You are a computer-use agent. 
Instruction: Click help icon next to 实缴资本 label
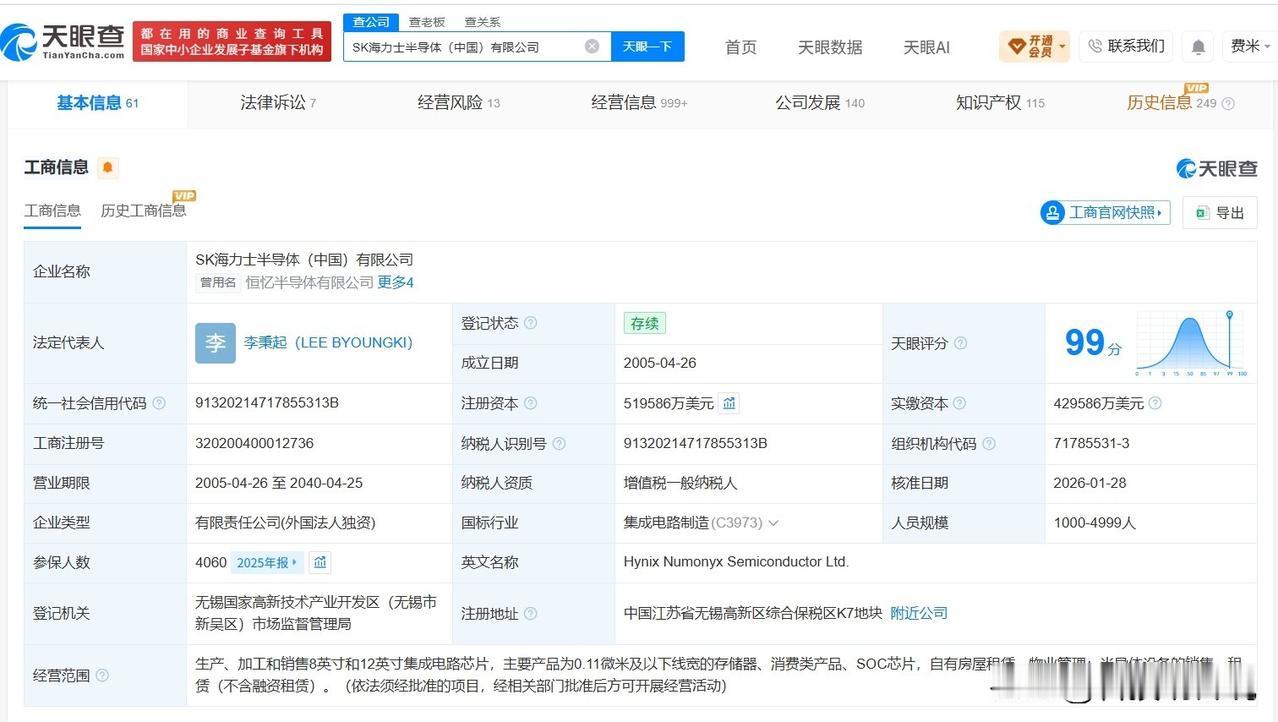coord(959,403)
